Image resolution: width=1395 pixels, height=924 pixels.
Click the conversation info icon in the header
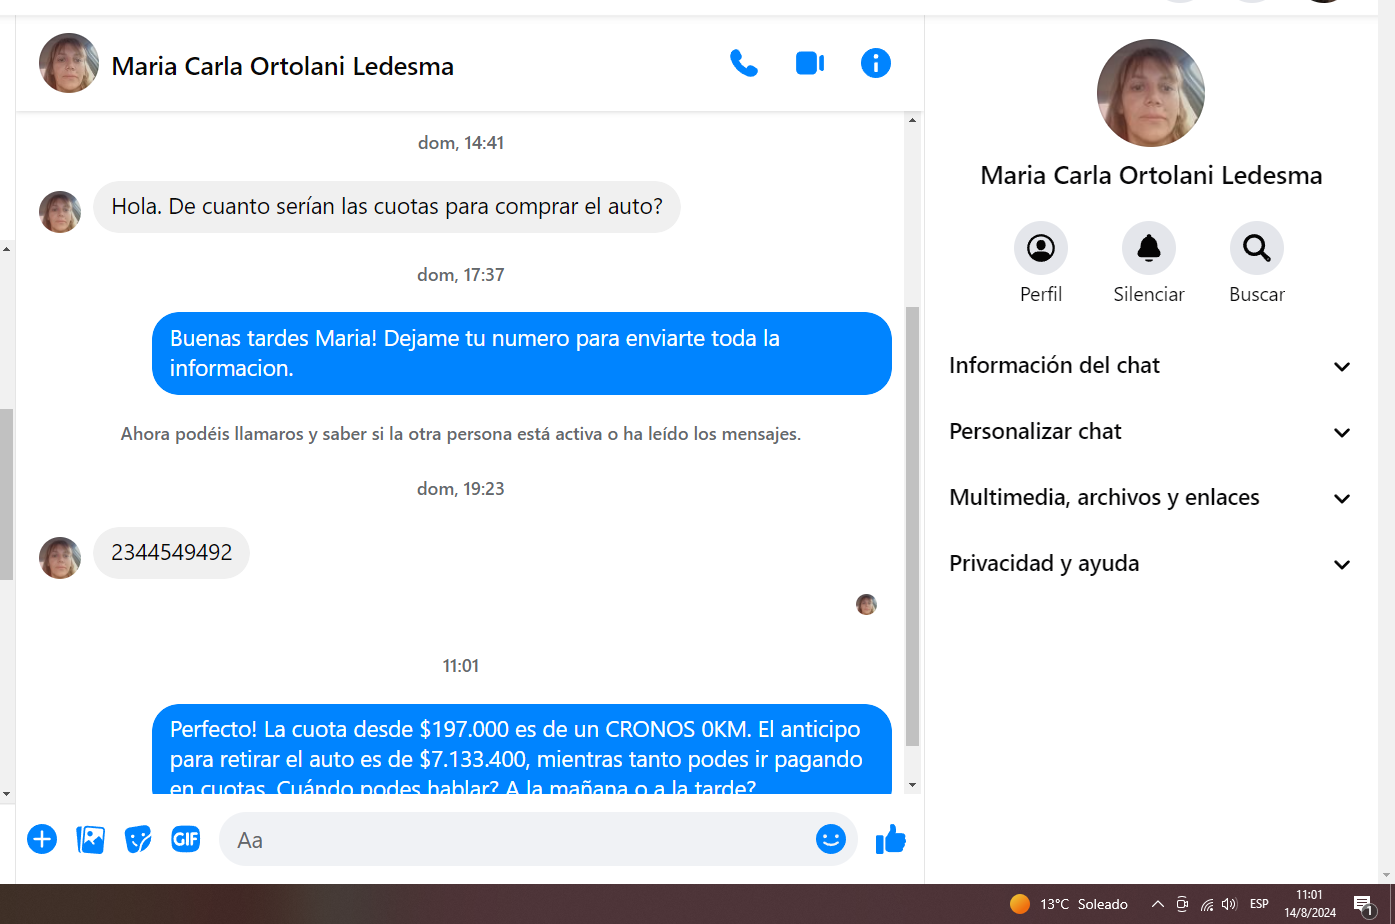(x=875, y=64)
